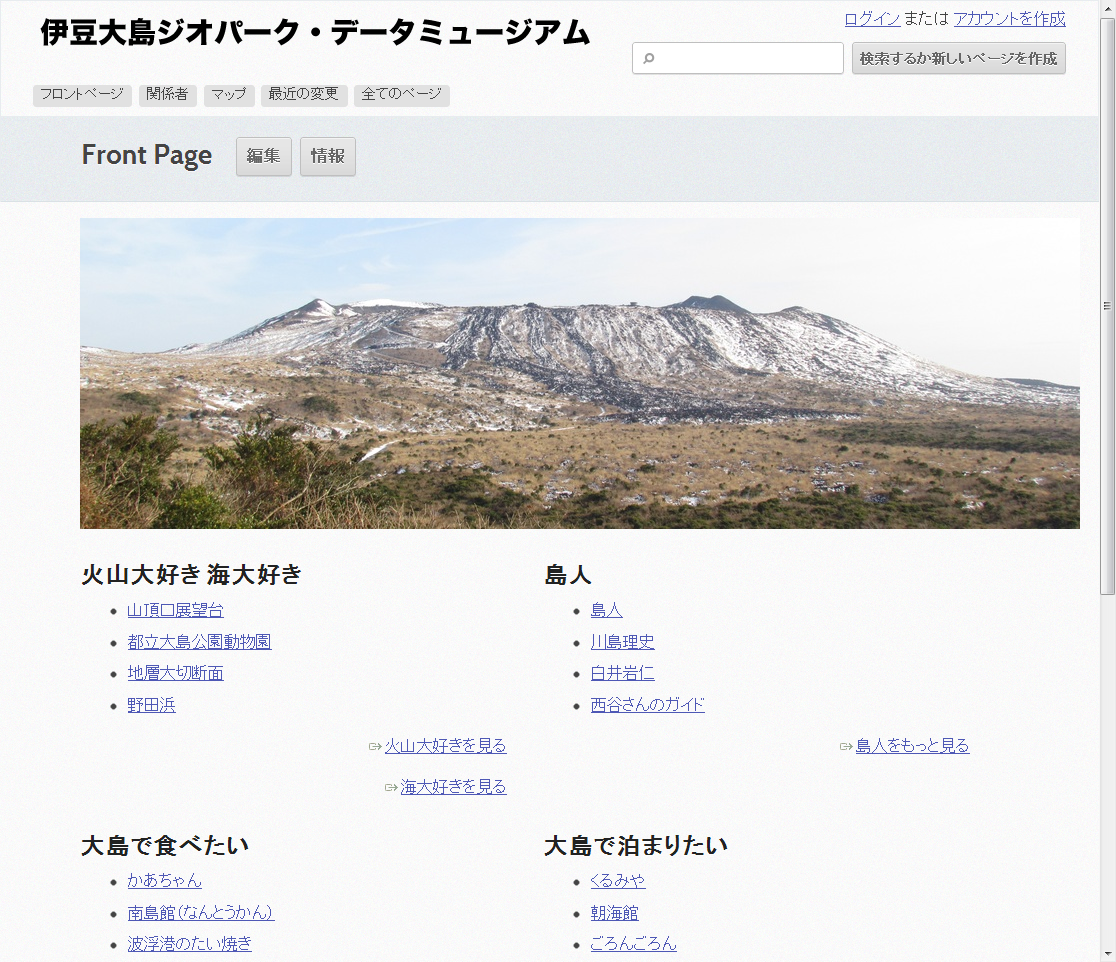Open the ごろんごろん link
The width and height of the screenshot is (1116, 962).
click(x=633, y=944)
